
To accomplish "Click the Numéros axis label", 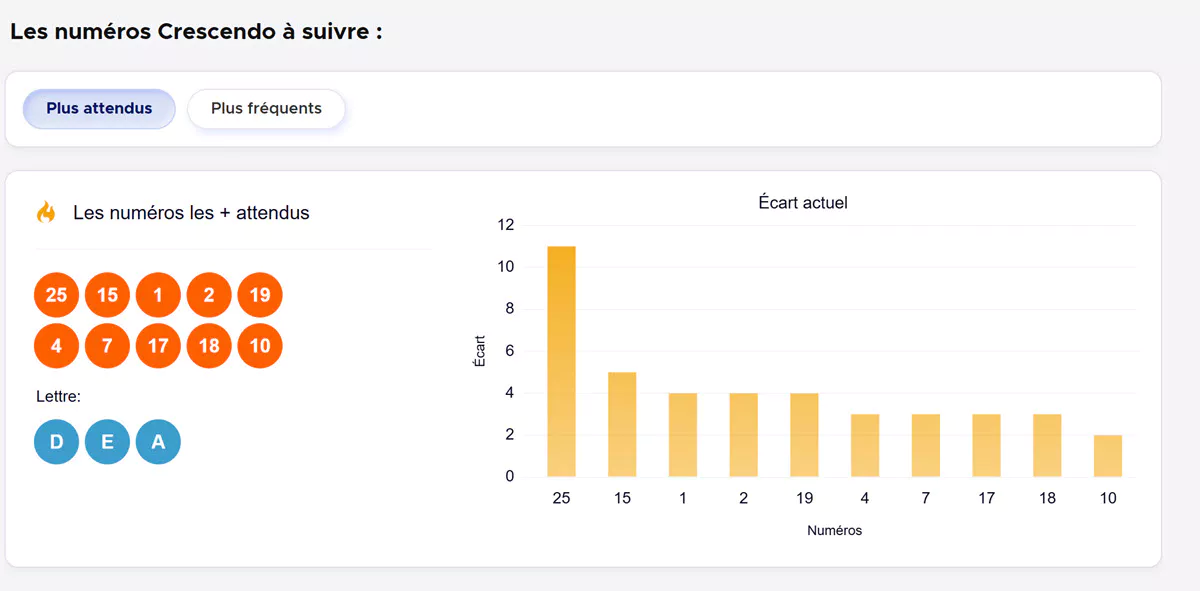I will (x=835, y=530).
